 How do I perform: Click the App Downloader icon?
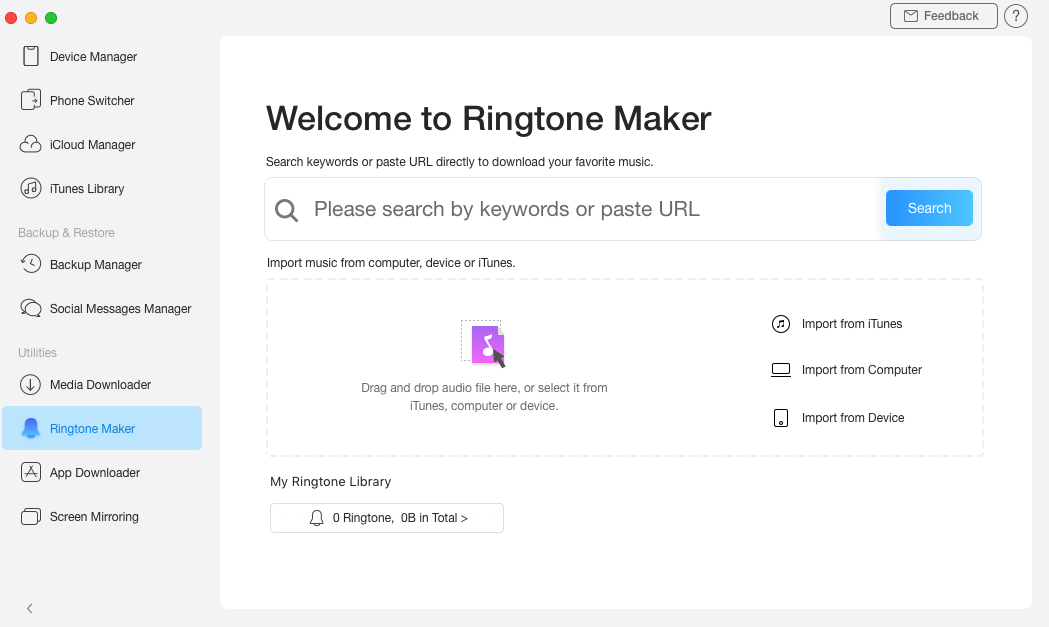click(31, 473)
